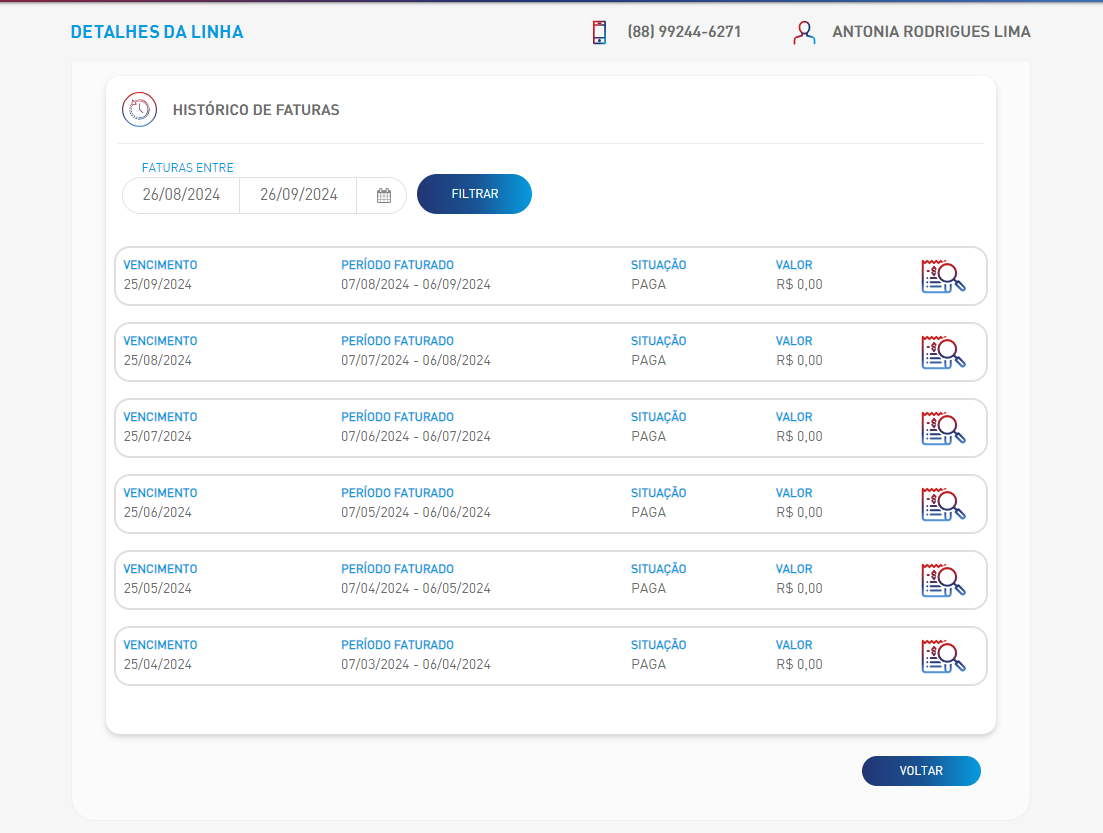Click PAGA status in the 25/08/2024 row
The height and width of the screenshot is (833, 1103).
click(x=649, y=360)
